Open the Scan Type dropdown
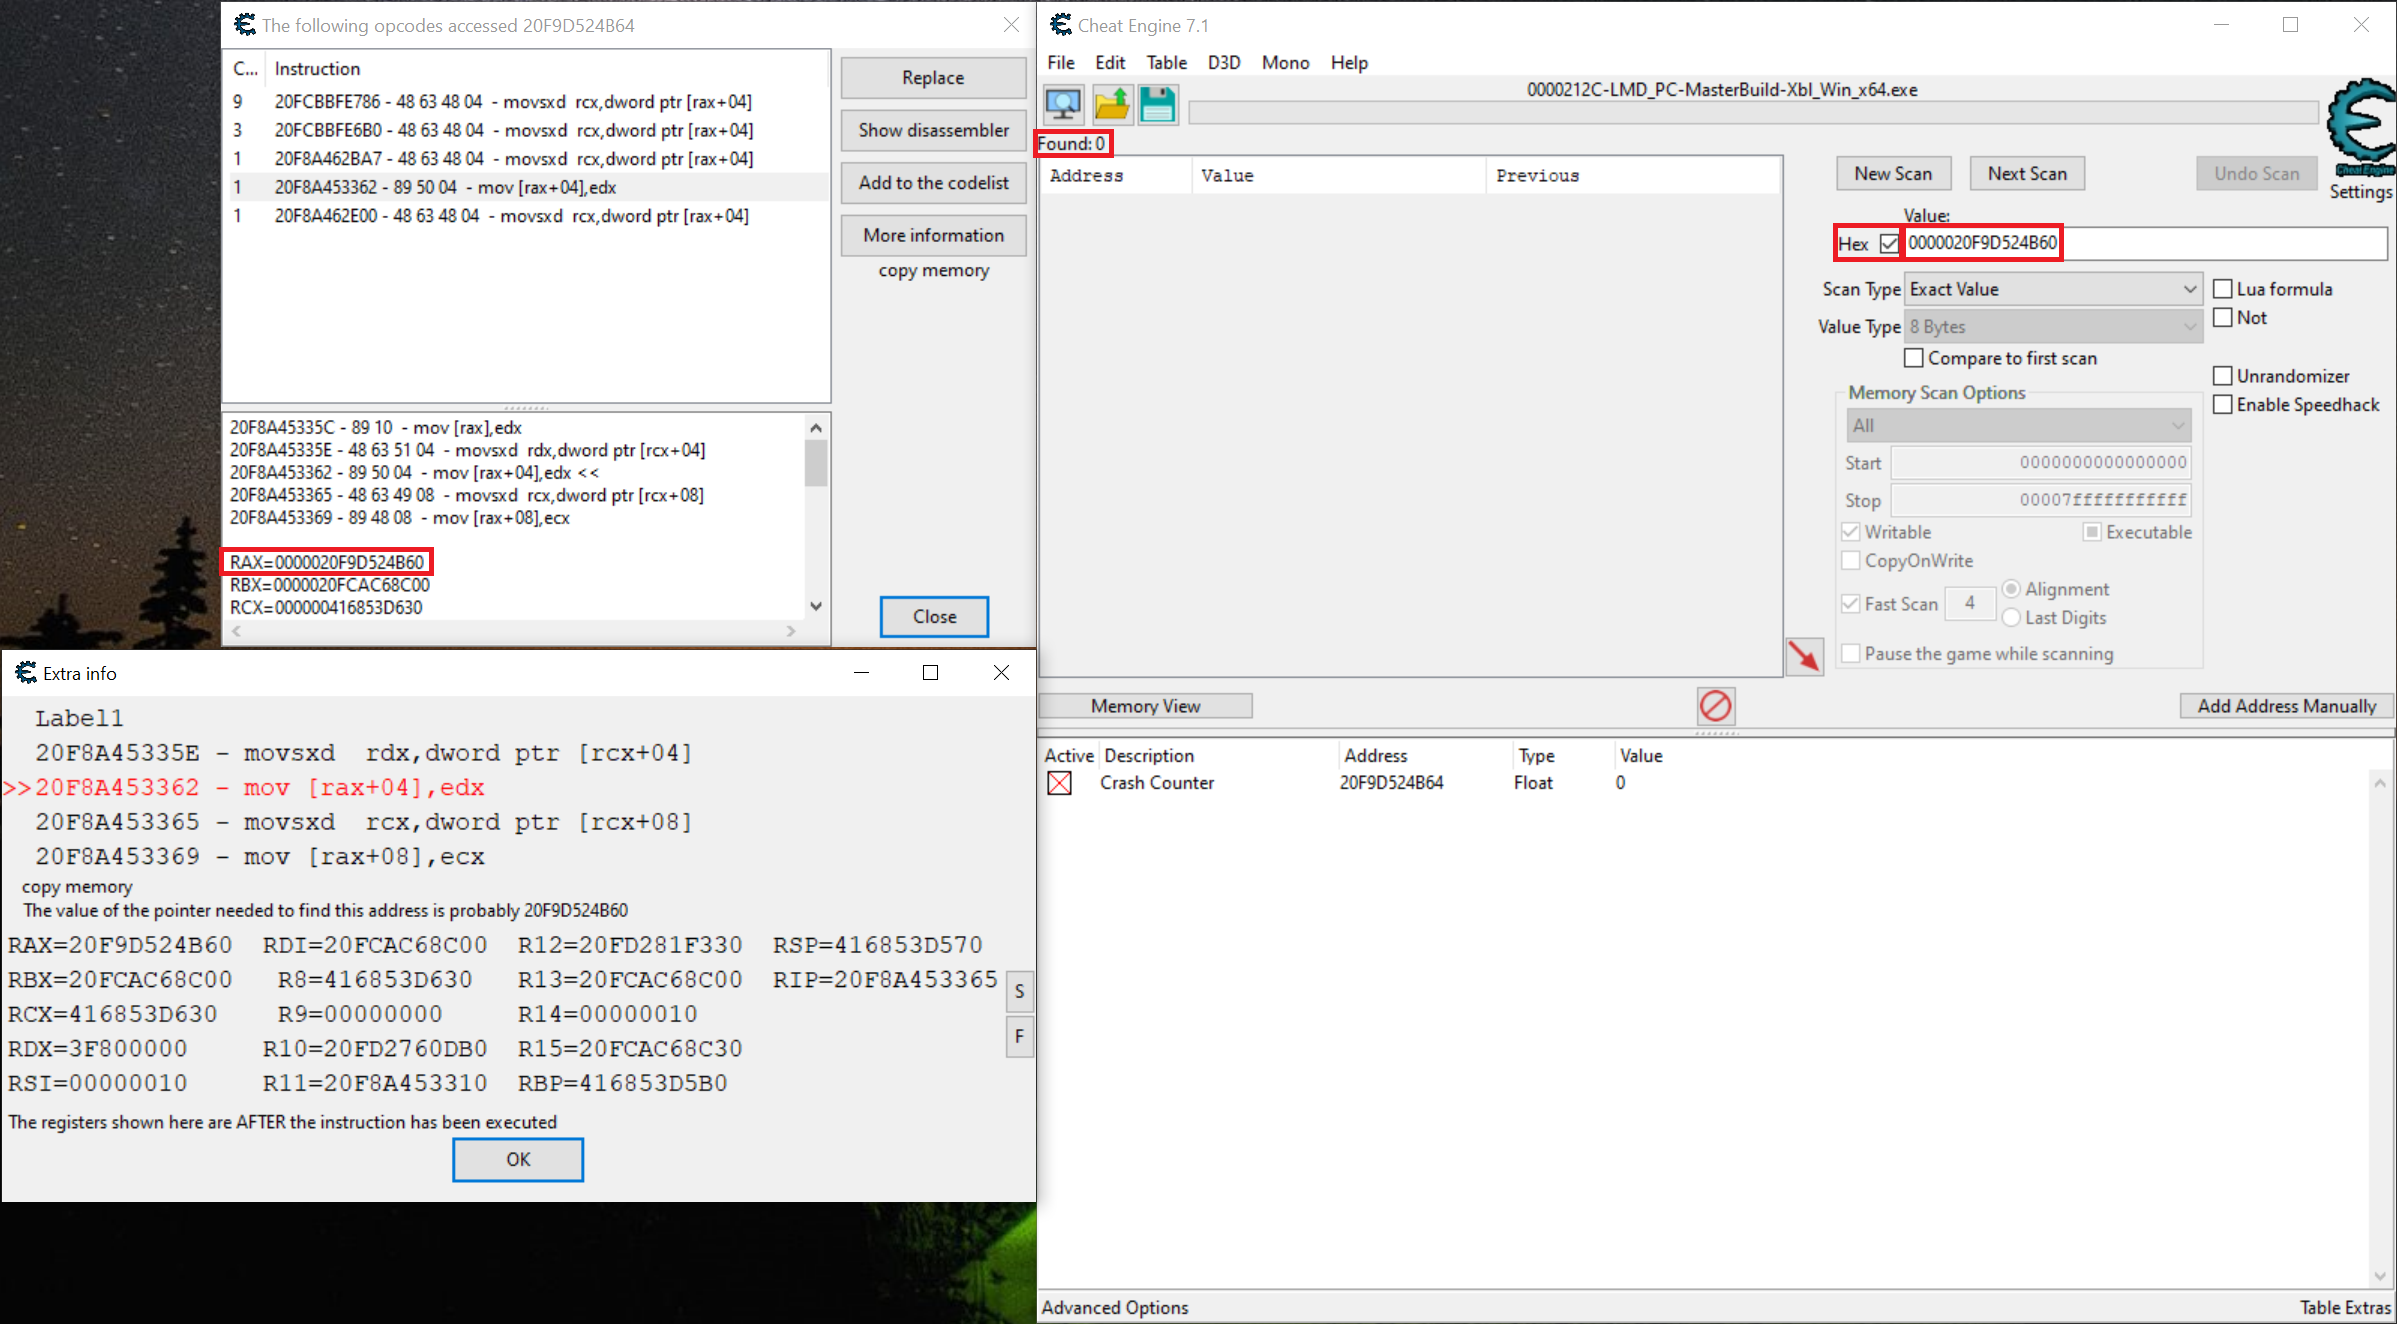This screenshot has width=2397, height=1324. coord(2052,289)
